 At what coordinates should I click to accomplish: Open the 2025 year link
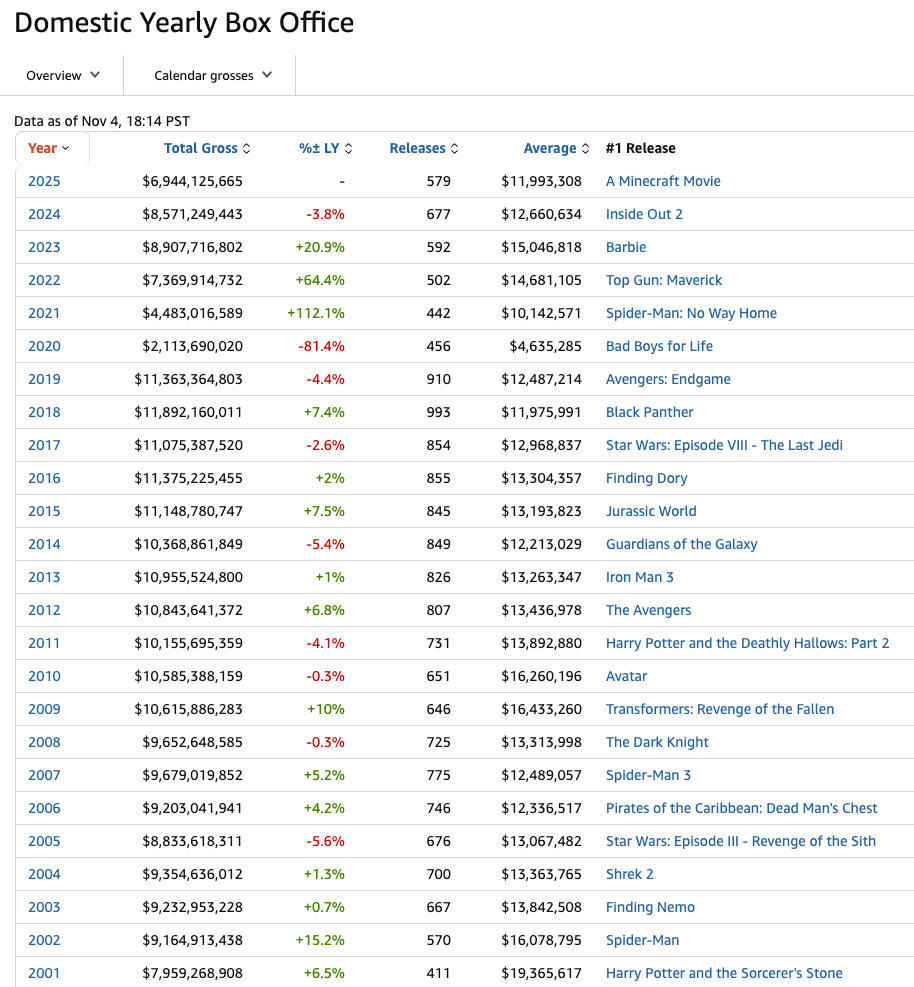pyautogui.click(x=44, y=181)
